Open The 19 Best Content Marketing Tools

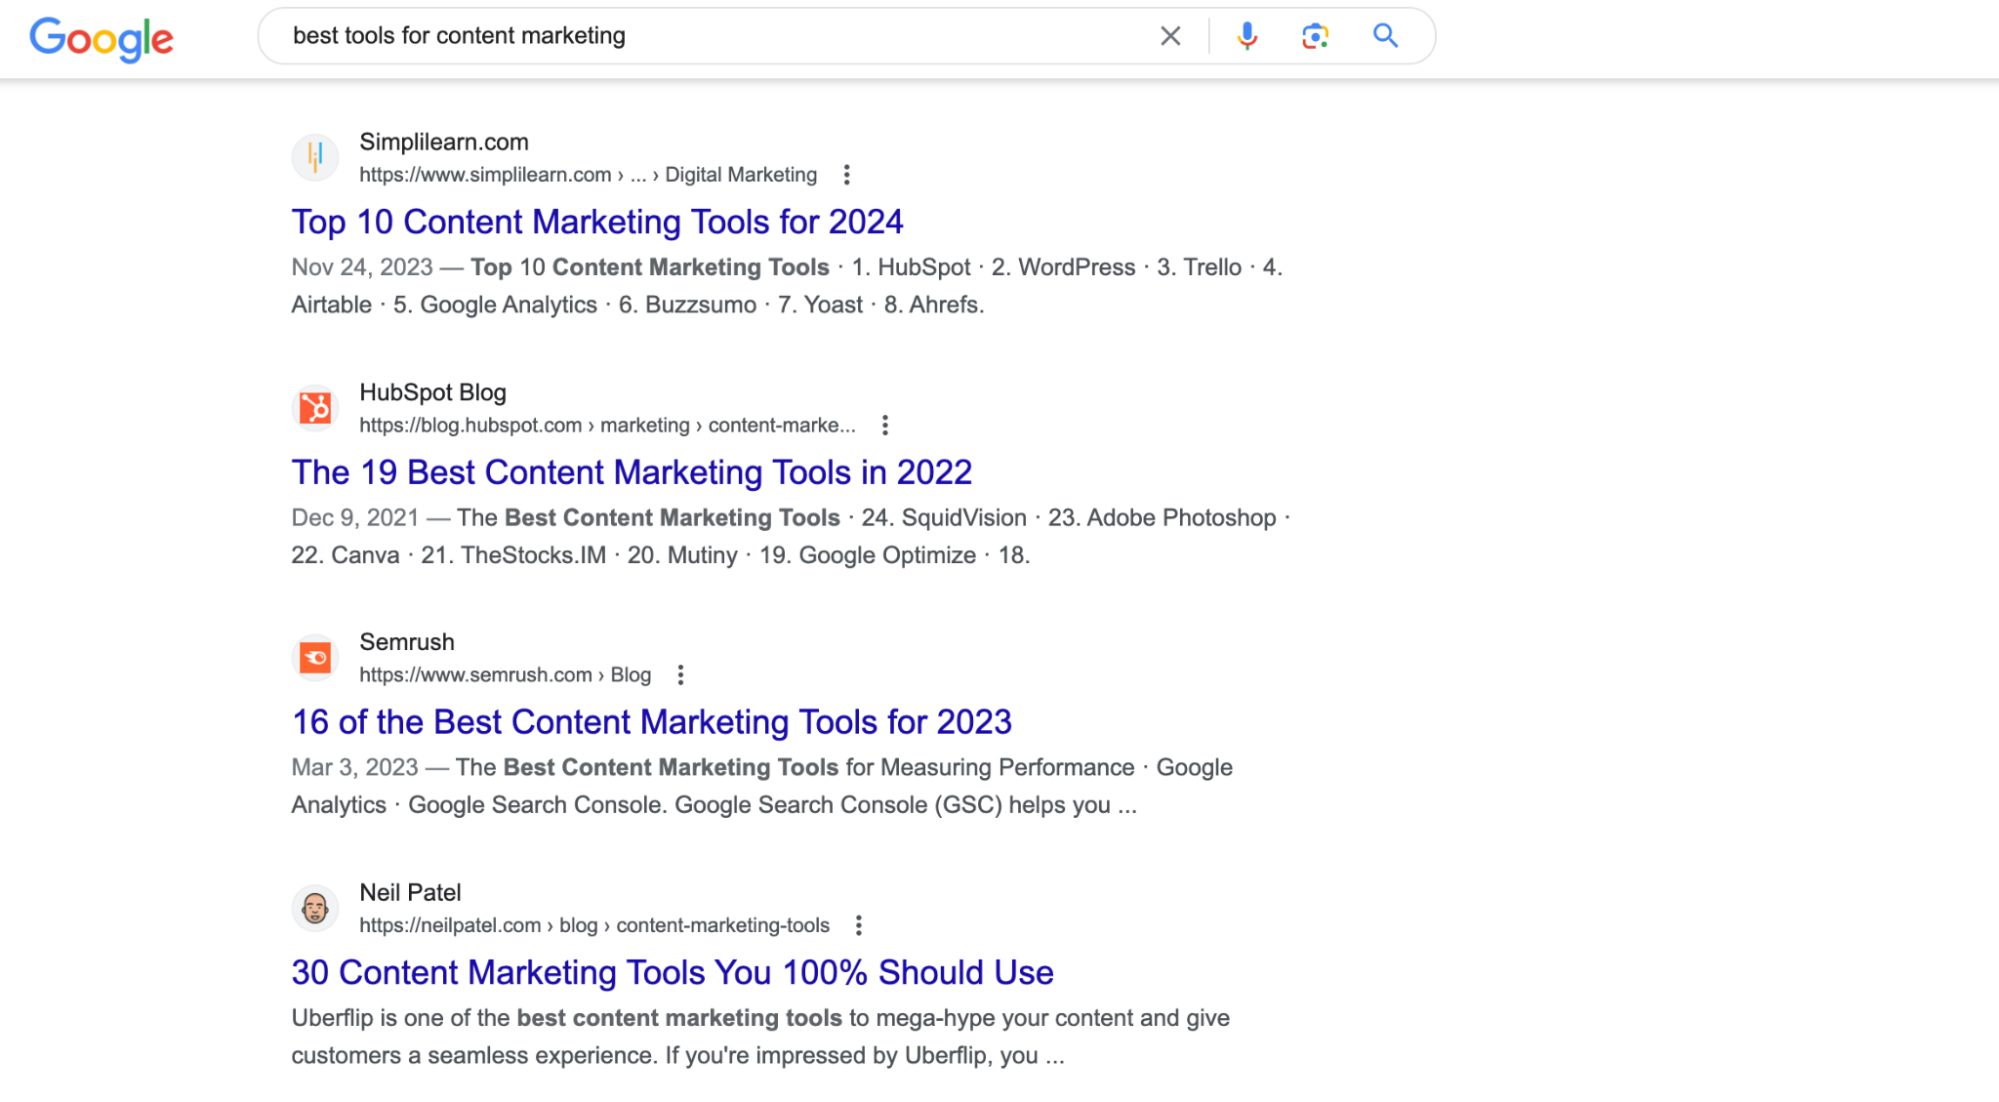click(631, 472)
